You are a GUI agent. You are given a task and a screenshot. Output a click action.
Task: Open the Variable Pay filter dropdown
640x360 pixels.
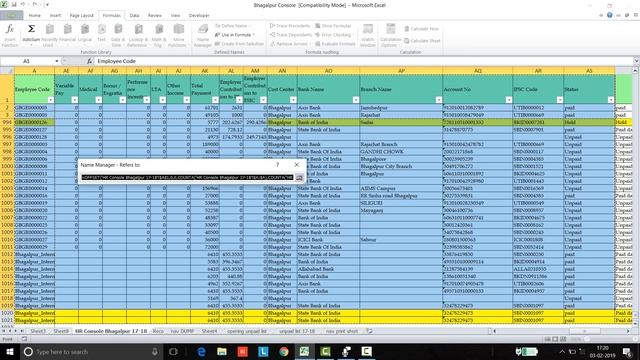click(x=74, y=100)
